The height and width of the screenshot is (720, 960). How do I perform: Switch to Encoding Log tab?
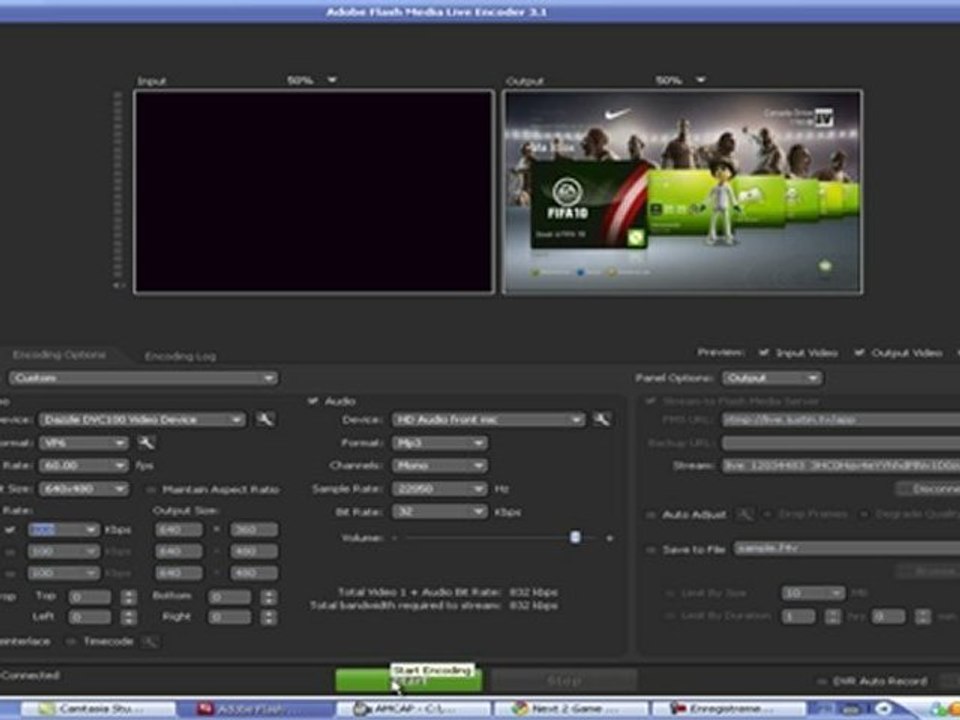pyautogui.click(x=180, y=356)
